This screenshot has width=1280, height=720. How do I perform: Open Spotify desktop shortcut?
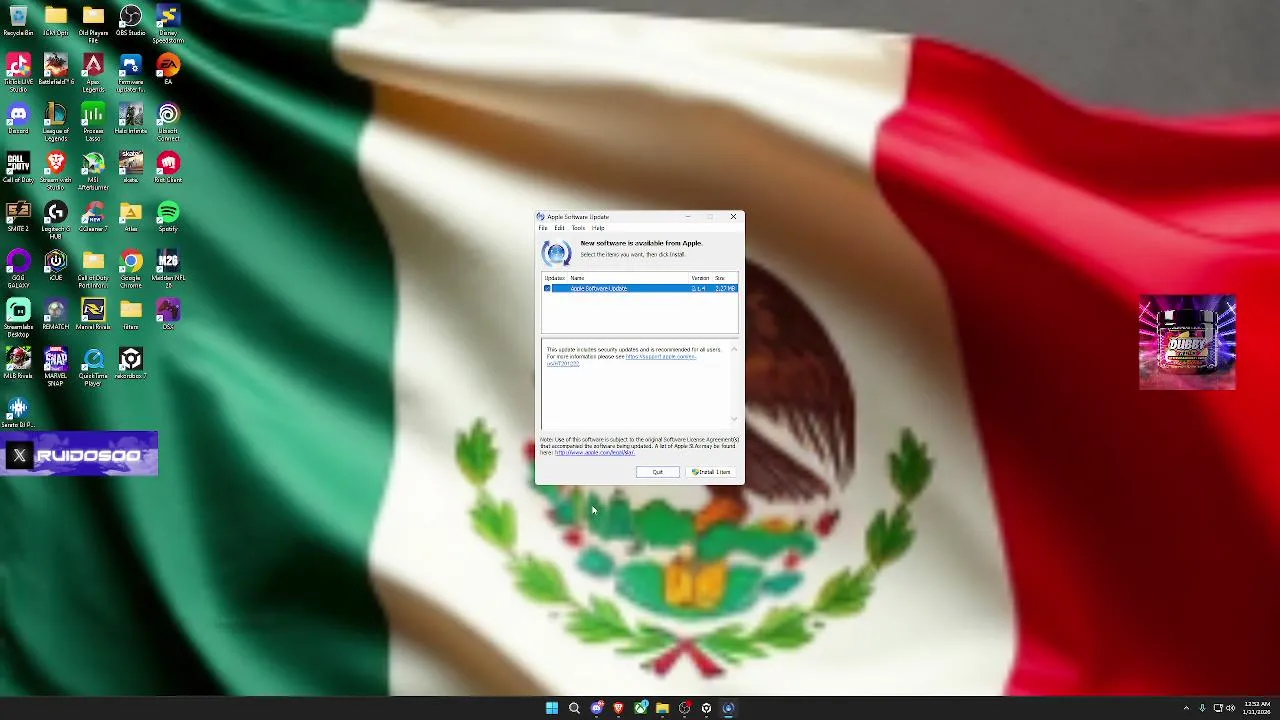168,216
